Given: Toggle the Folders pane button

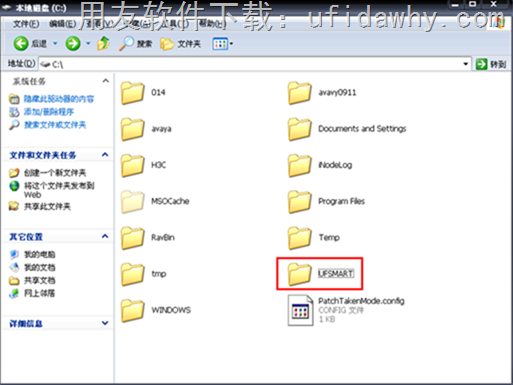Looking at the screenshot, I should pos(180,44).
